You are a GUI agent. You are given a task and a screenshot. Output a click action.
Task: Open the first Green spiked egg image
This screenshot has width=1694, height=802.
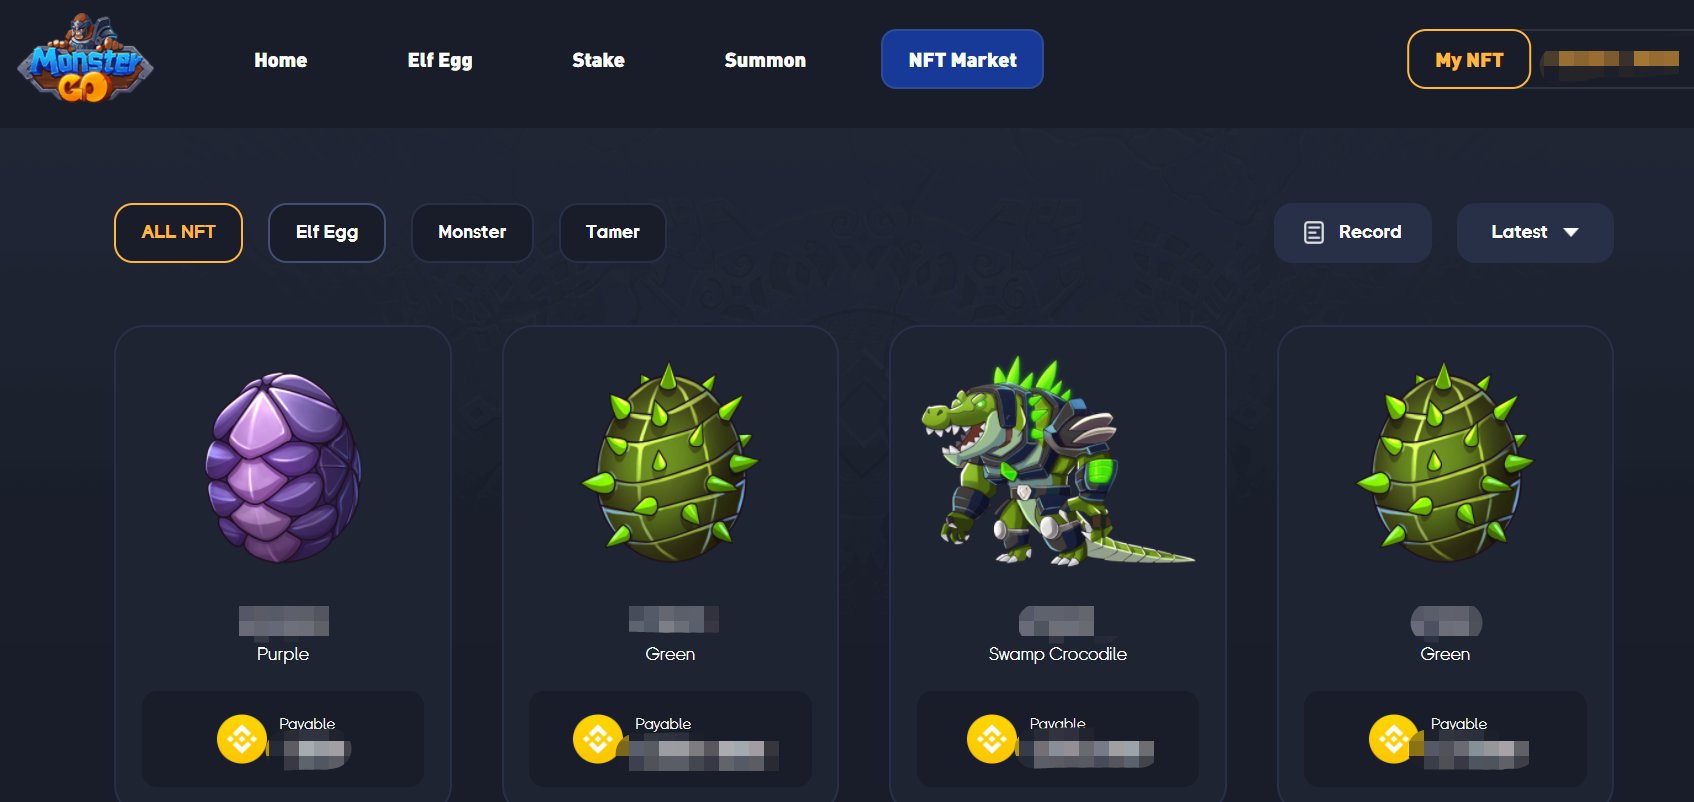coord(670,462)
